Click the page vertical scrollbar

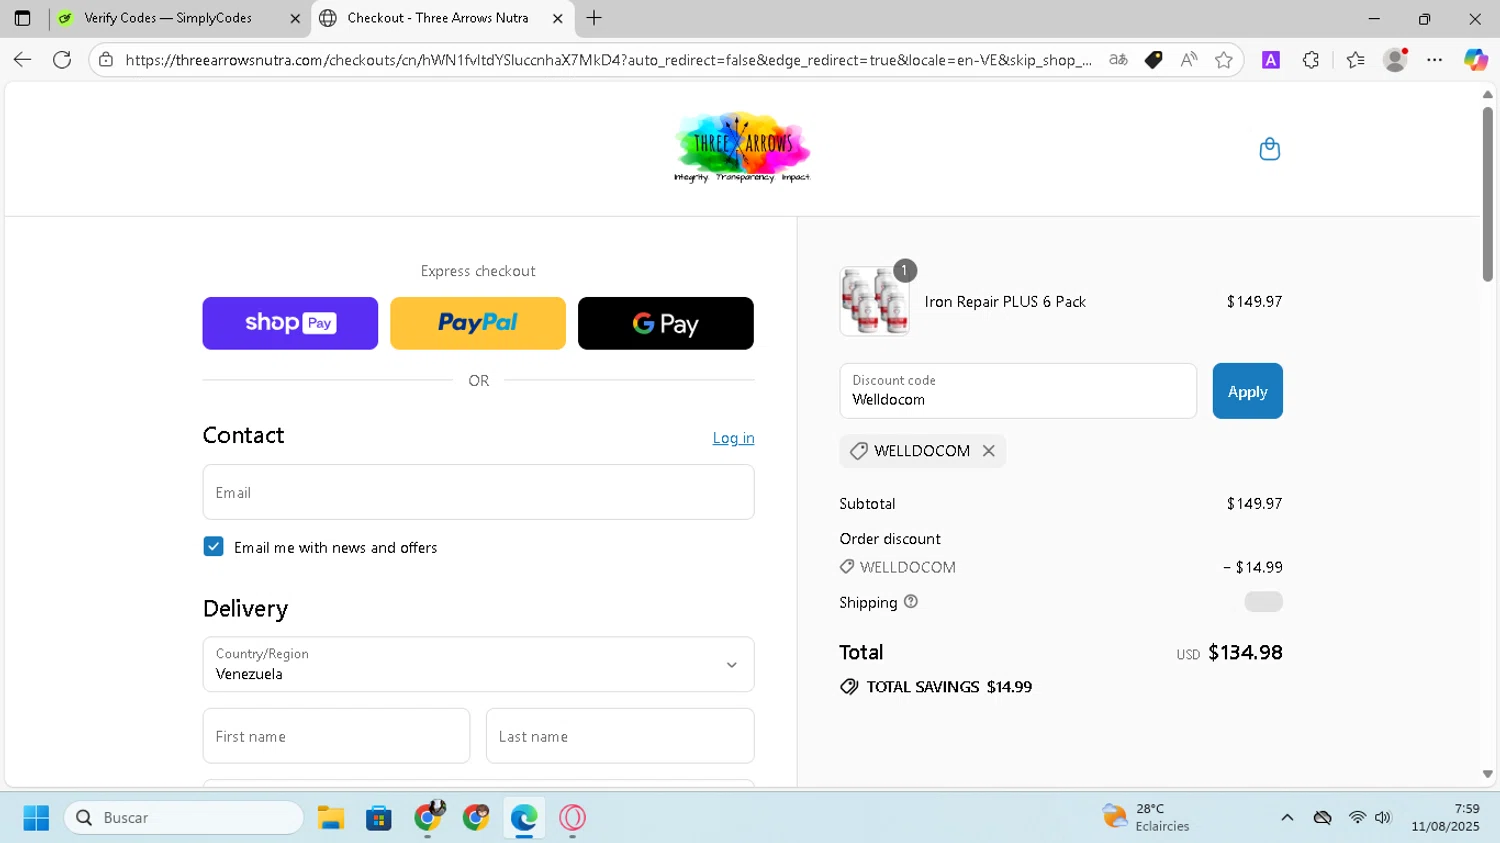[1488, 195]
